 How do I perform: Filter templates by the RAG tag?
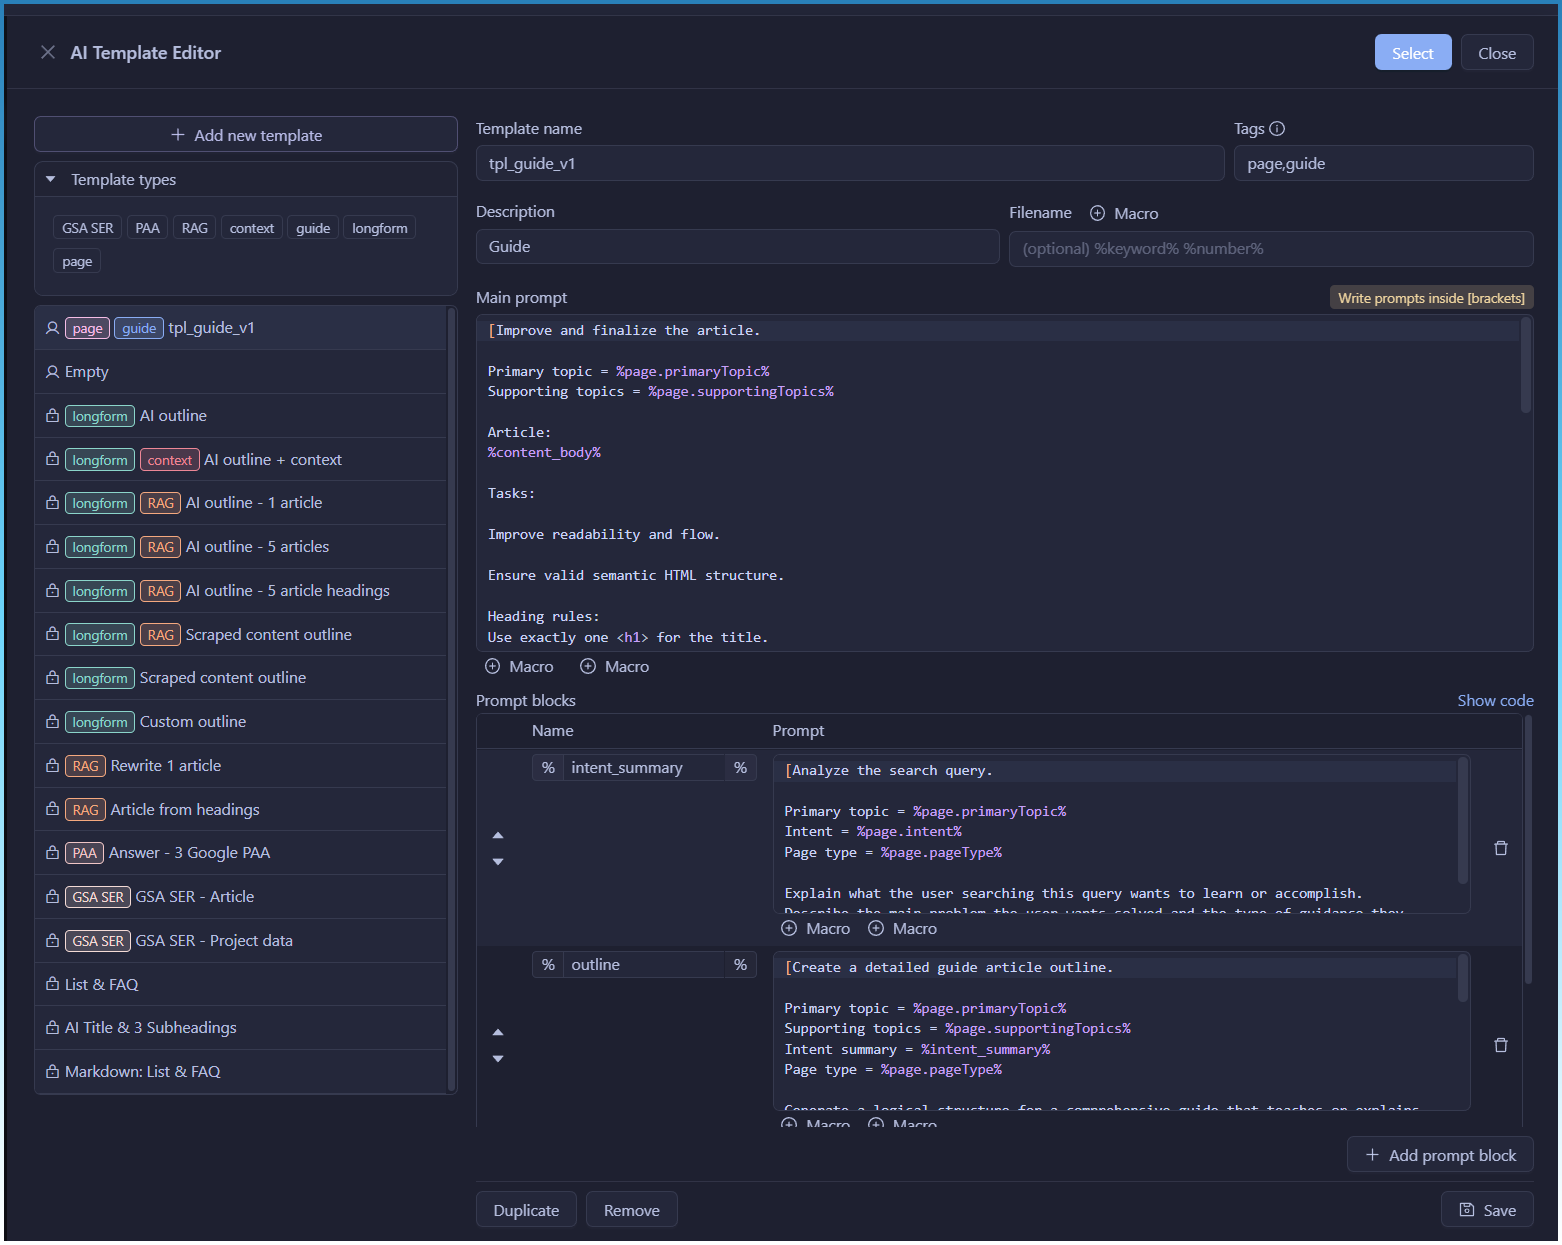click(195, 228)
